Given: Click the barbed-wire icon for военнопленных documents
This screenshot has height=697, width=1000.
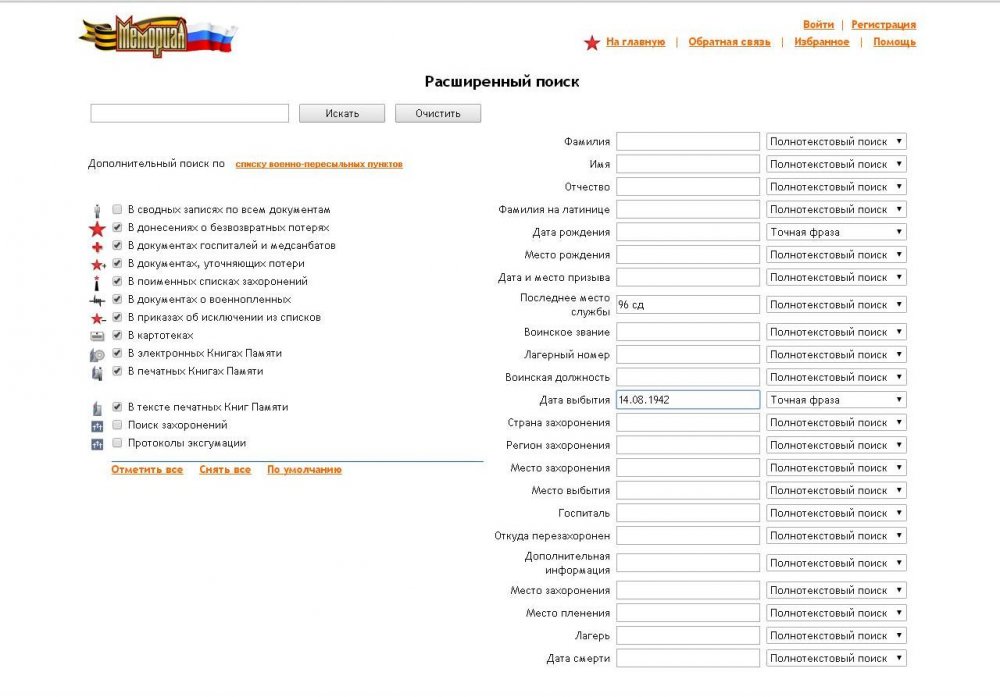Looking at the screenshot, I should [97, 300].
